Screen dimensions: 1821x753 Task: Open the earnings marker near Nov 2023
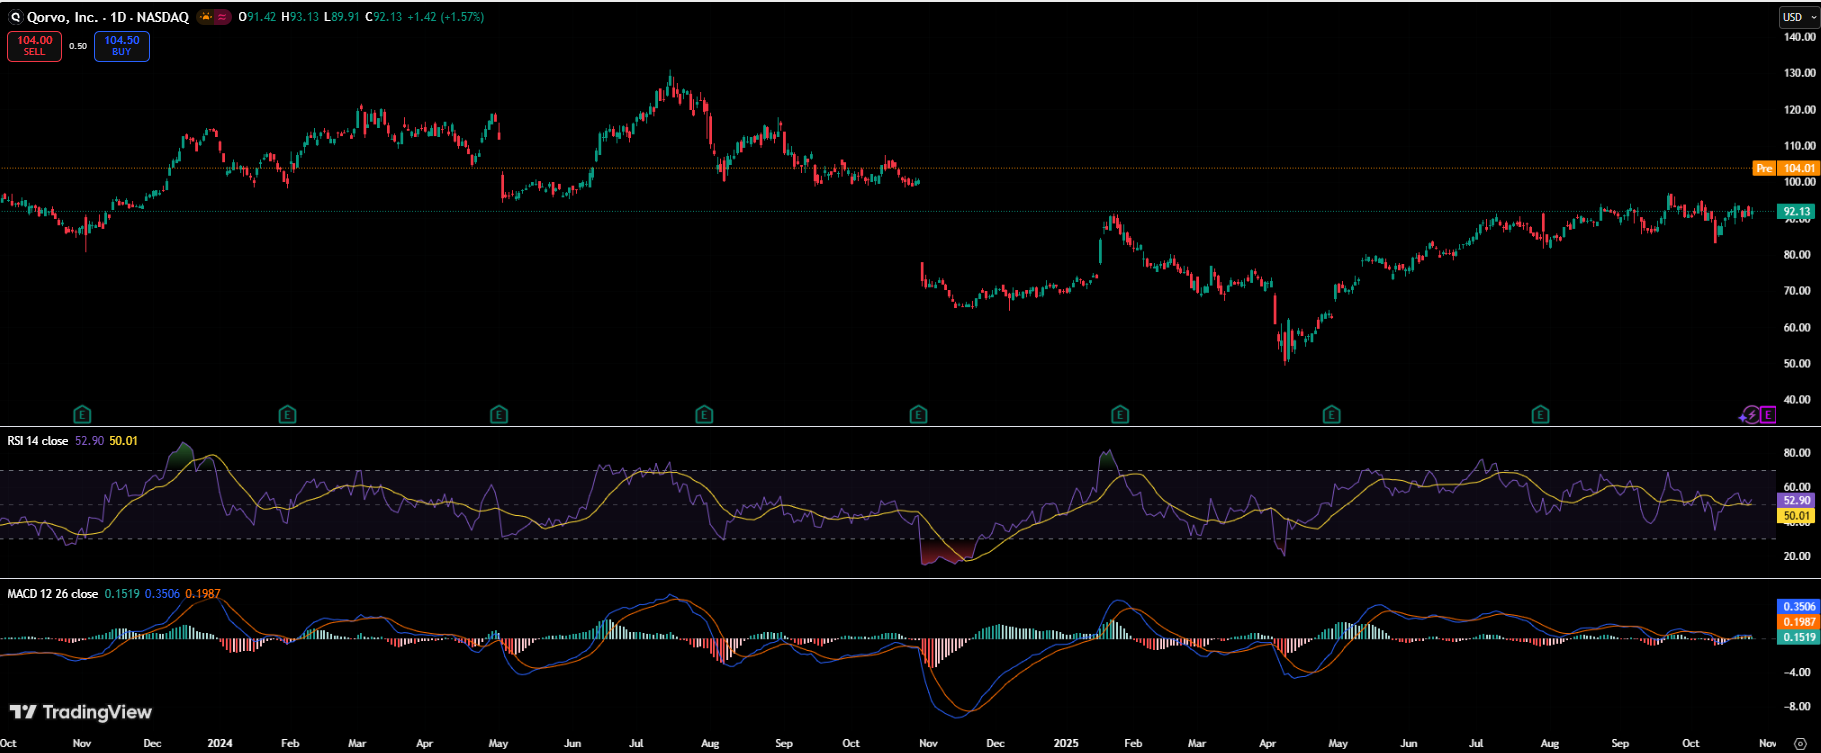pyautogui.click(x=83, y=415)
